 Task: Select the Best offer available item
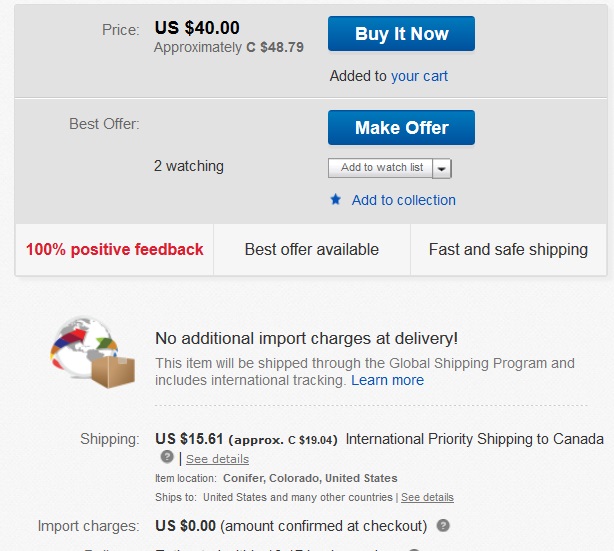(x=312, y=249)
